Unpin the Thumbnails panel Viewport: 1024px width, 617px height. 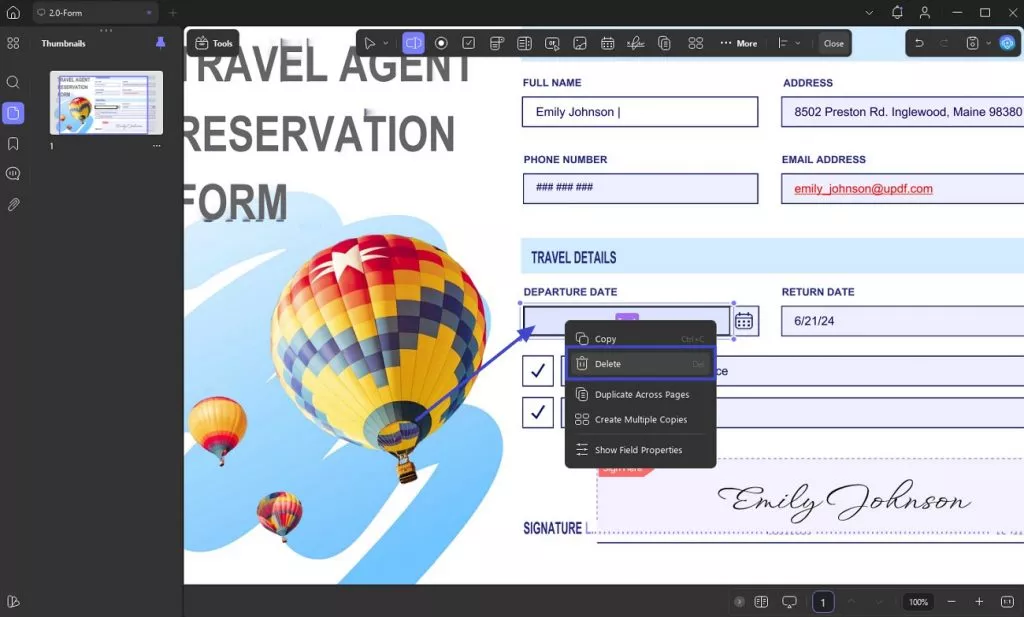click(160, 43)
